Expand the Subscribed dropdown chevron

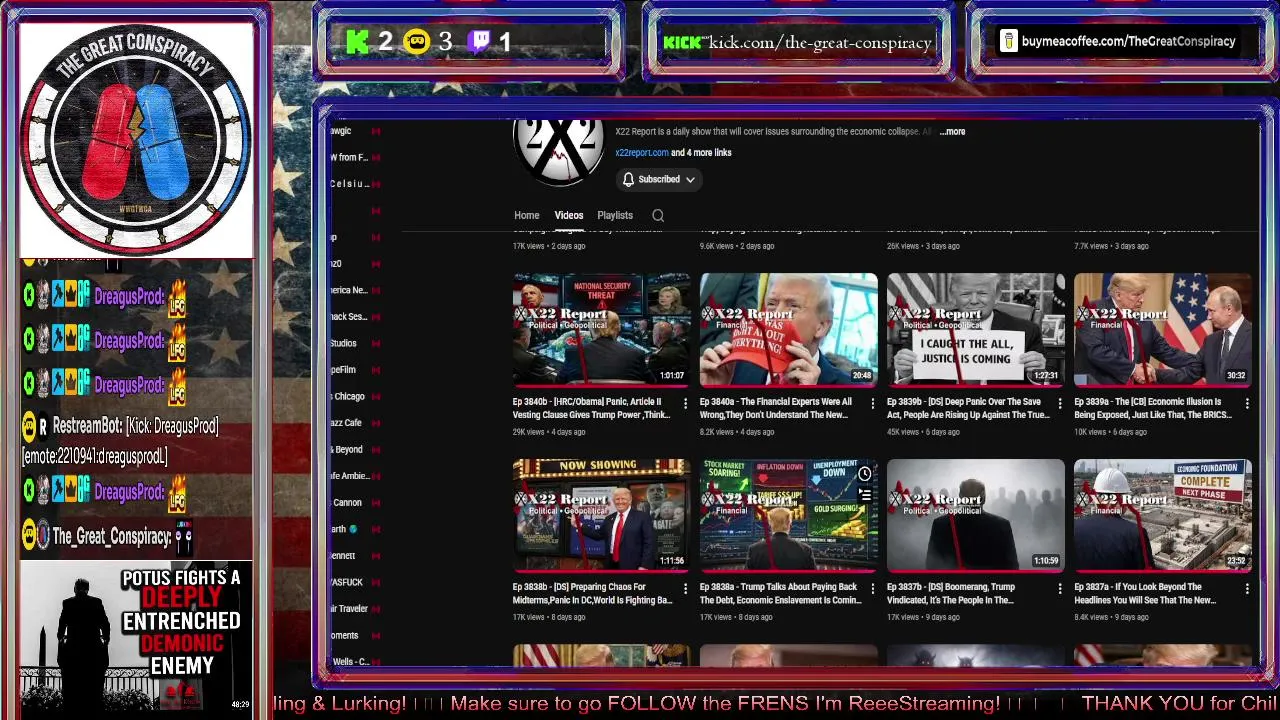(x=690, y=180)
